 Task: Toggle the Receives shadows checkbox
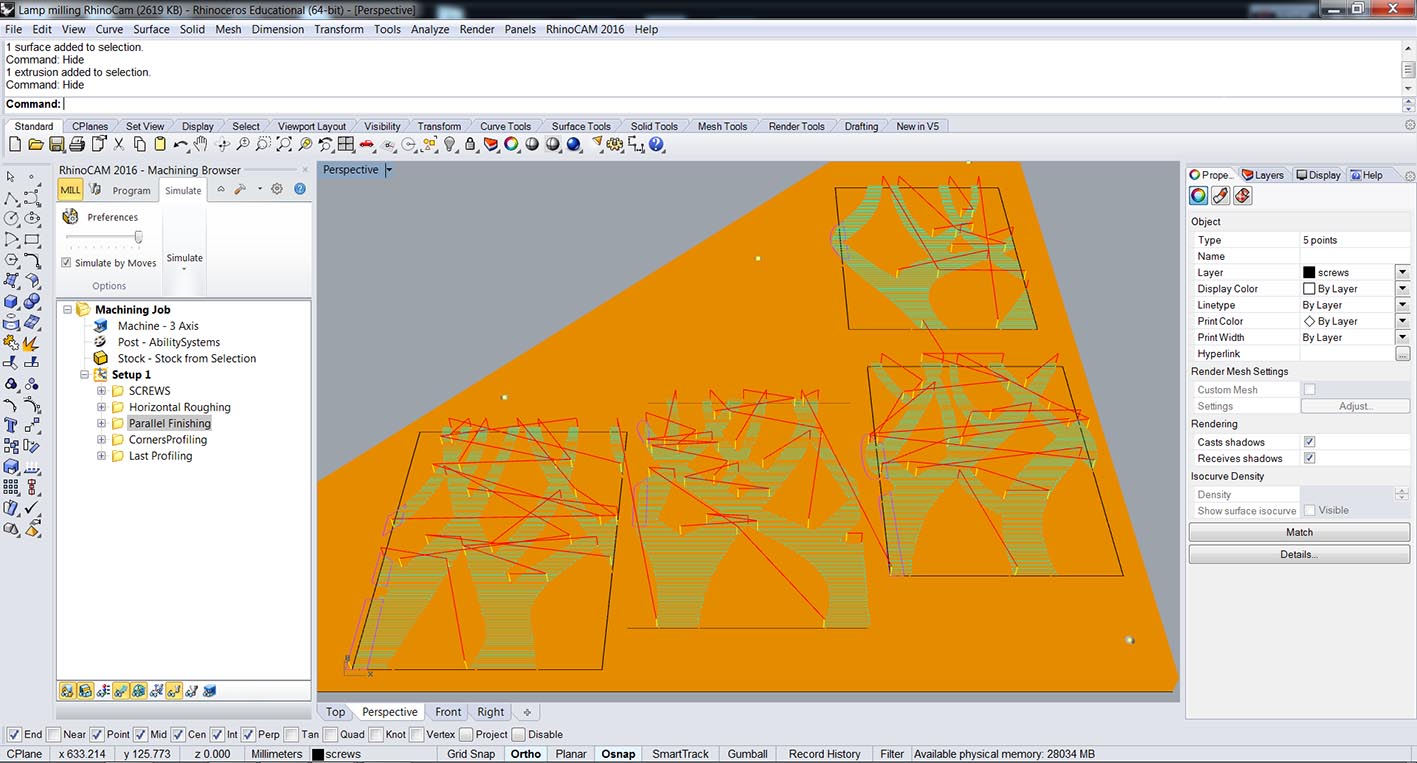coord(1310,458)
